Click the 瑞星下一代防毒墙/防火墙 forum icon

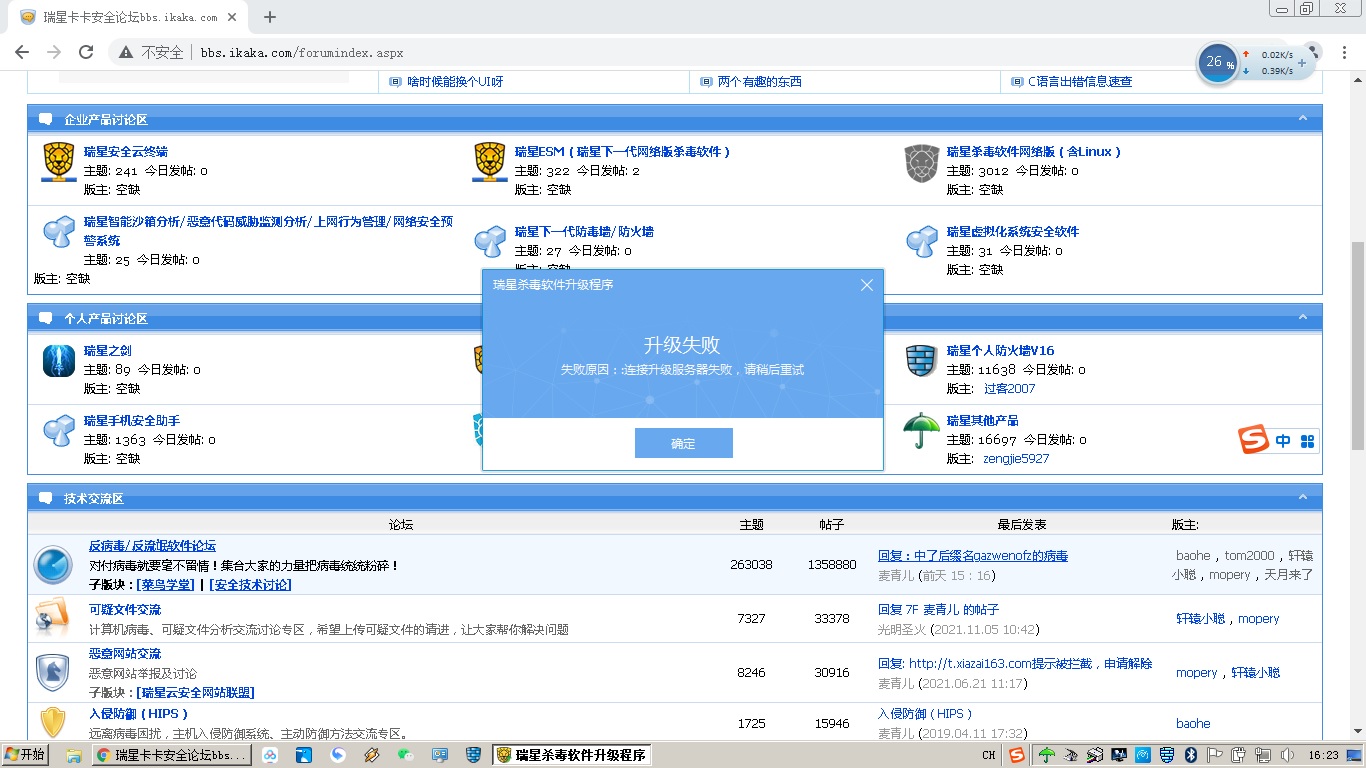click(x=490, y=241)
